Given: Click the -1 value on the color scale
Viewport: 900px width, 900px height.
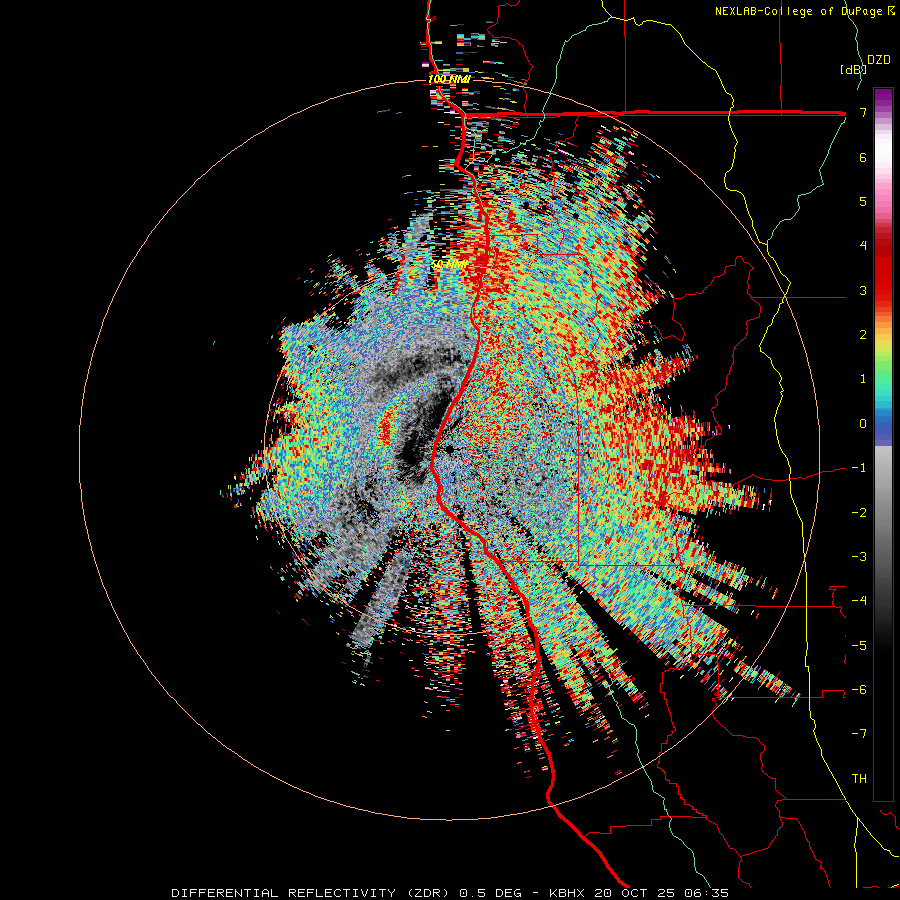Looking at the screenshot, I should [859, 468].
